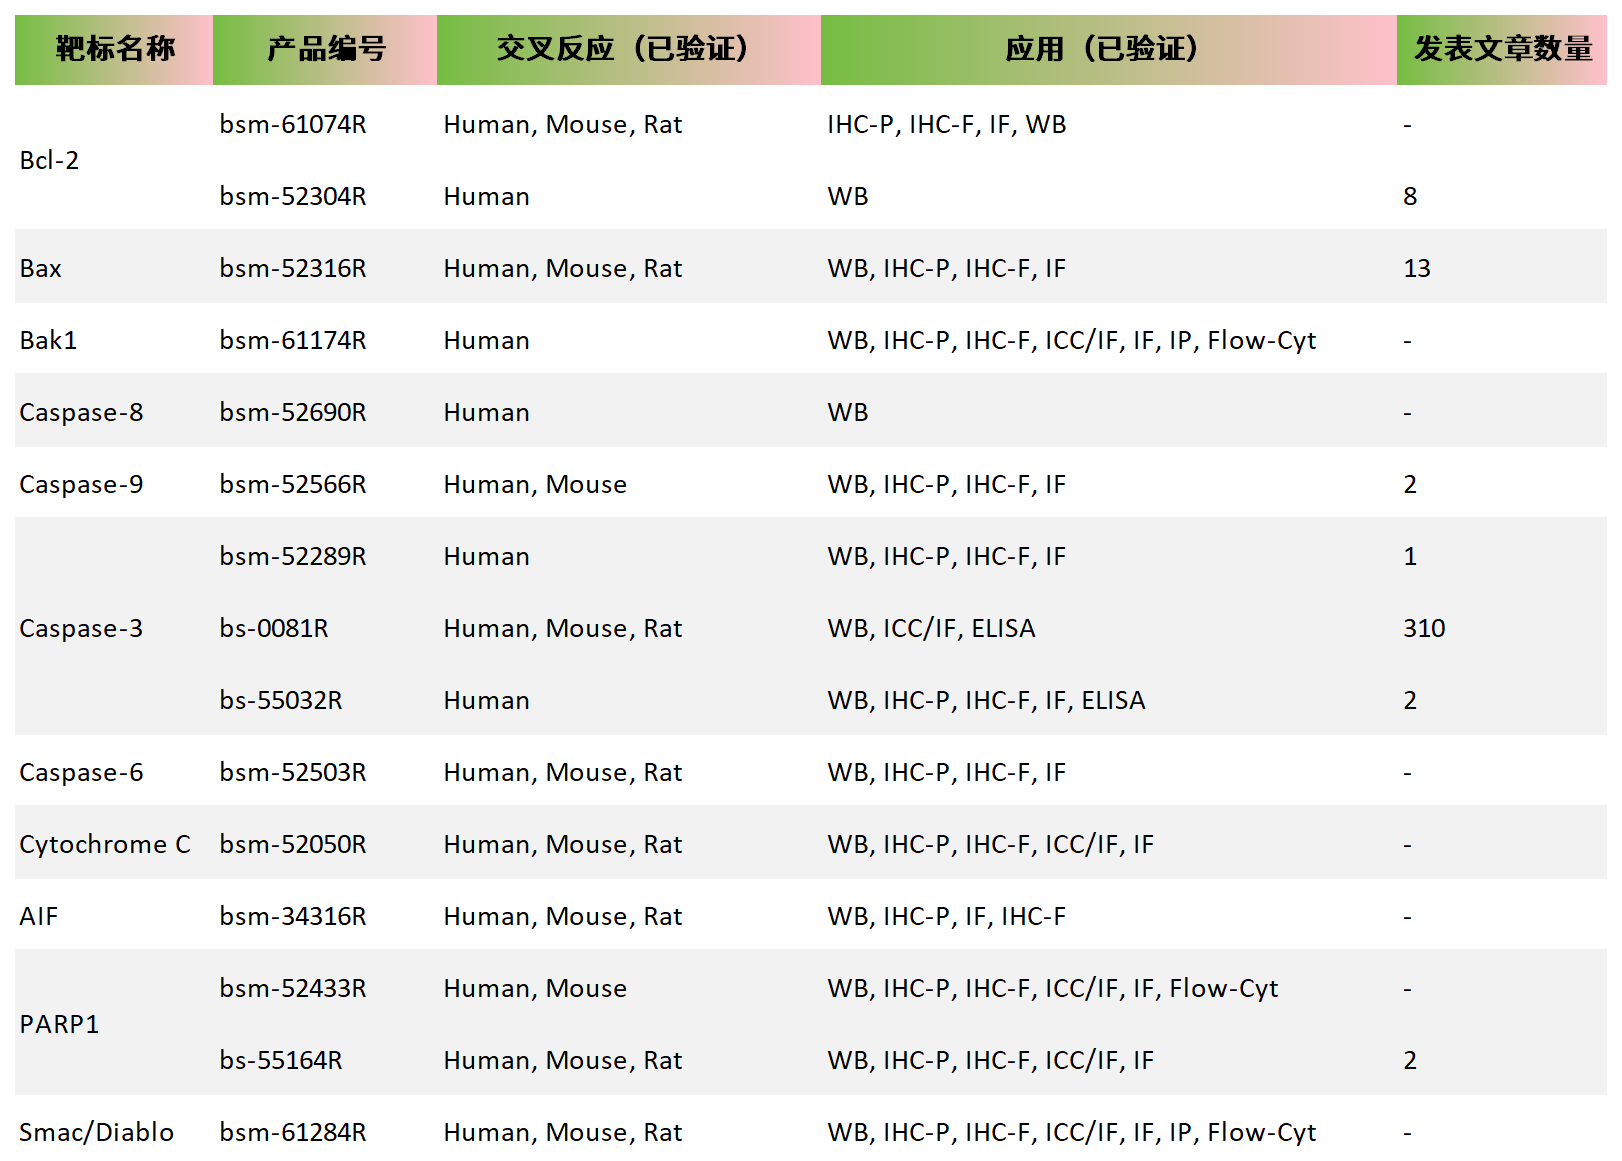
Task: Open product bsm-52304R
Action: coord(293,197)
